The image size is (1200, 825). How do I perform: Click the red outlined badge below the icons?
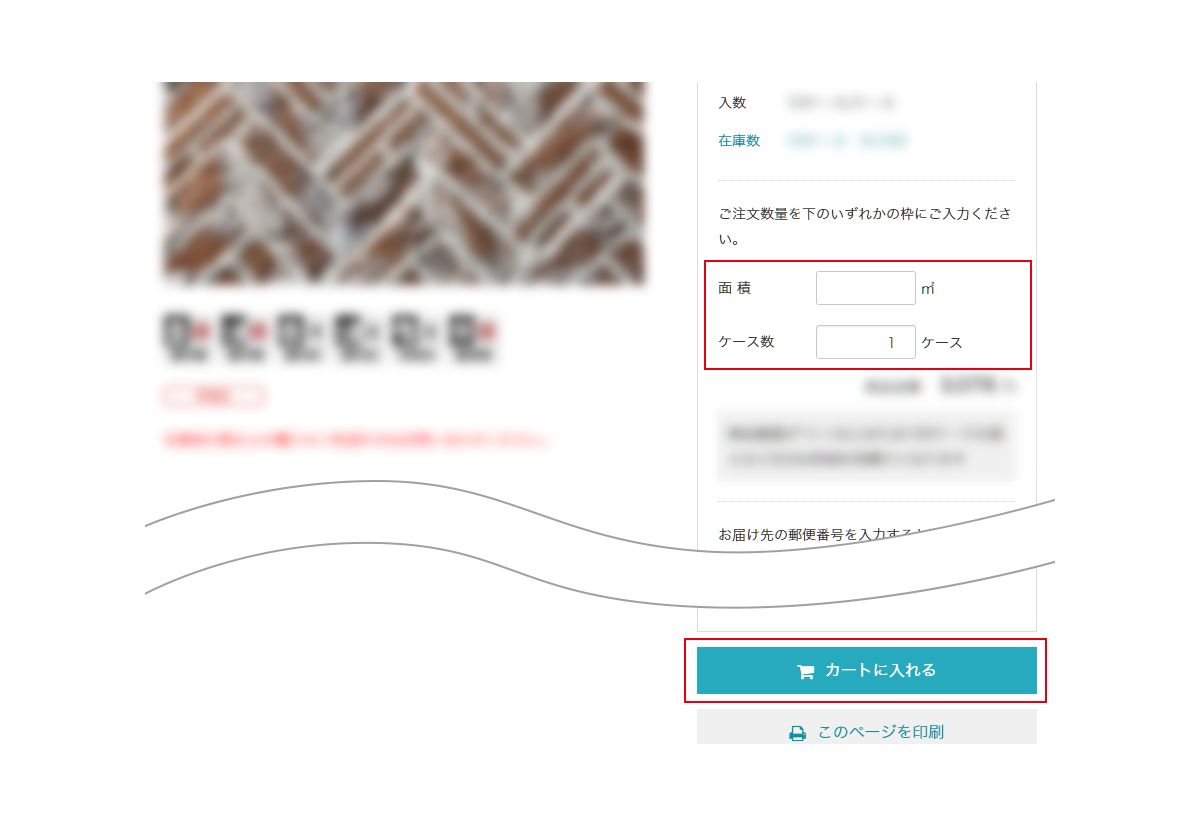pos(213,397)
